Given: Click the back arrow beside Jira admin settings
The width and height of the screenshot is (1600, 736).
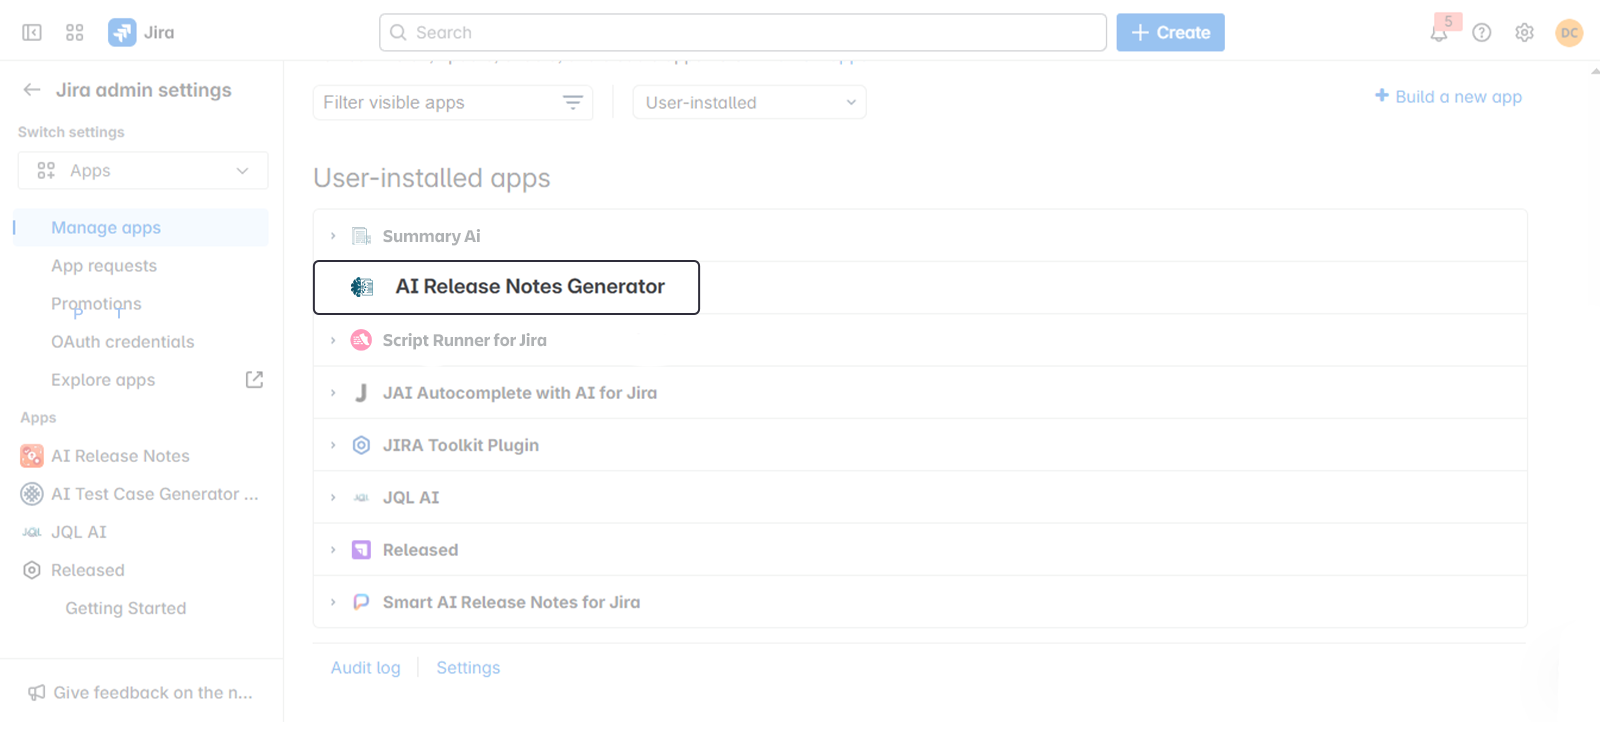Looking at the screenshot, I should coord(32,90).
